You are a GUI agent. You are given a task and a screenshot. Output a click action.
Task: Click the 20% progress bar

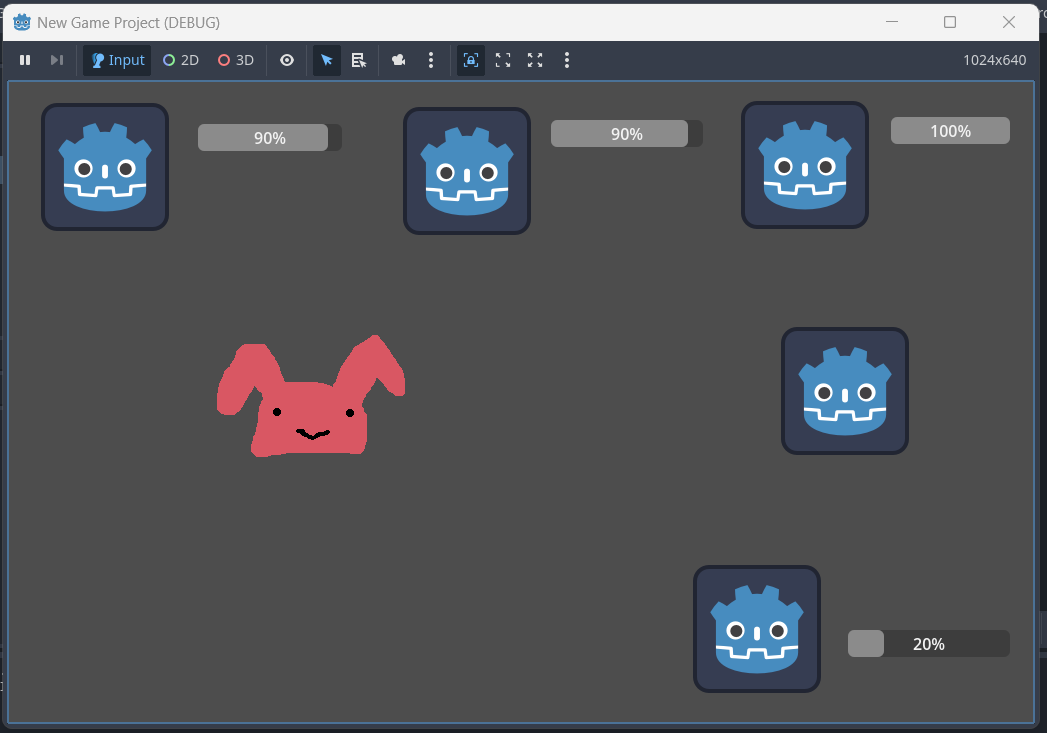(929, 644)
